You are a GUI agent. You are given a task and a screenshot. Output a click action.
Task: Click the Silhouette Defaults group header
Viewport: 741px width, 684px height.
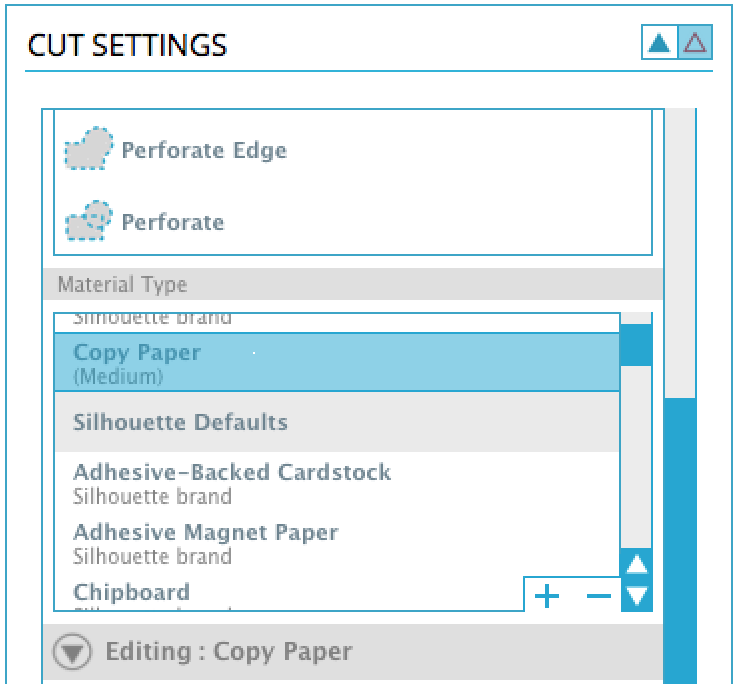337,422
